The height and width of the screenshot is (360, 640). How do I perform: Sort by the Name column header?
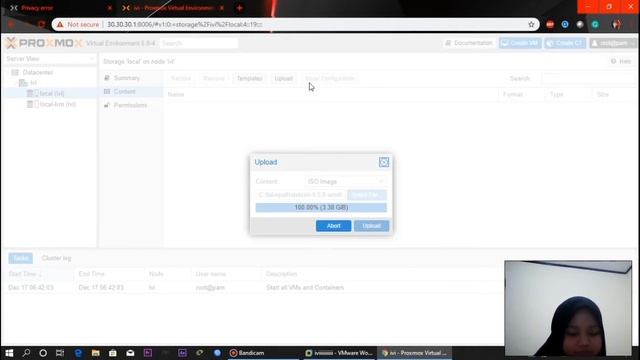click(331, 94)
